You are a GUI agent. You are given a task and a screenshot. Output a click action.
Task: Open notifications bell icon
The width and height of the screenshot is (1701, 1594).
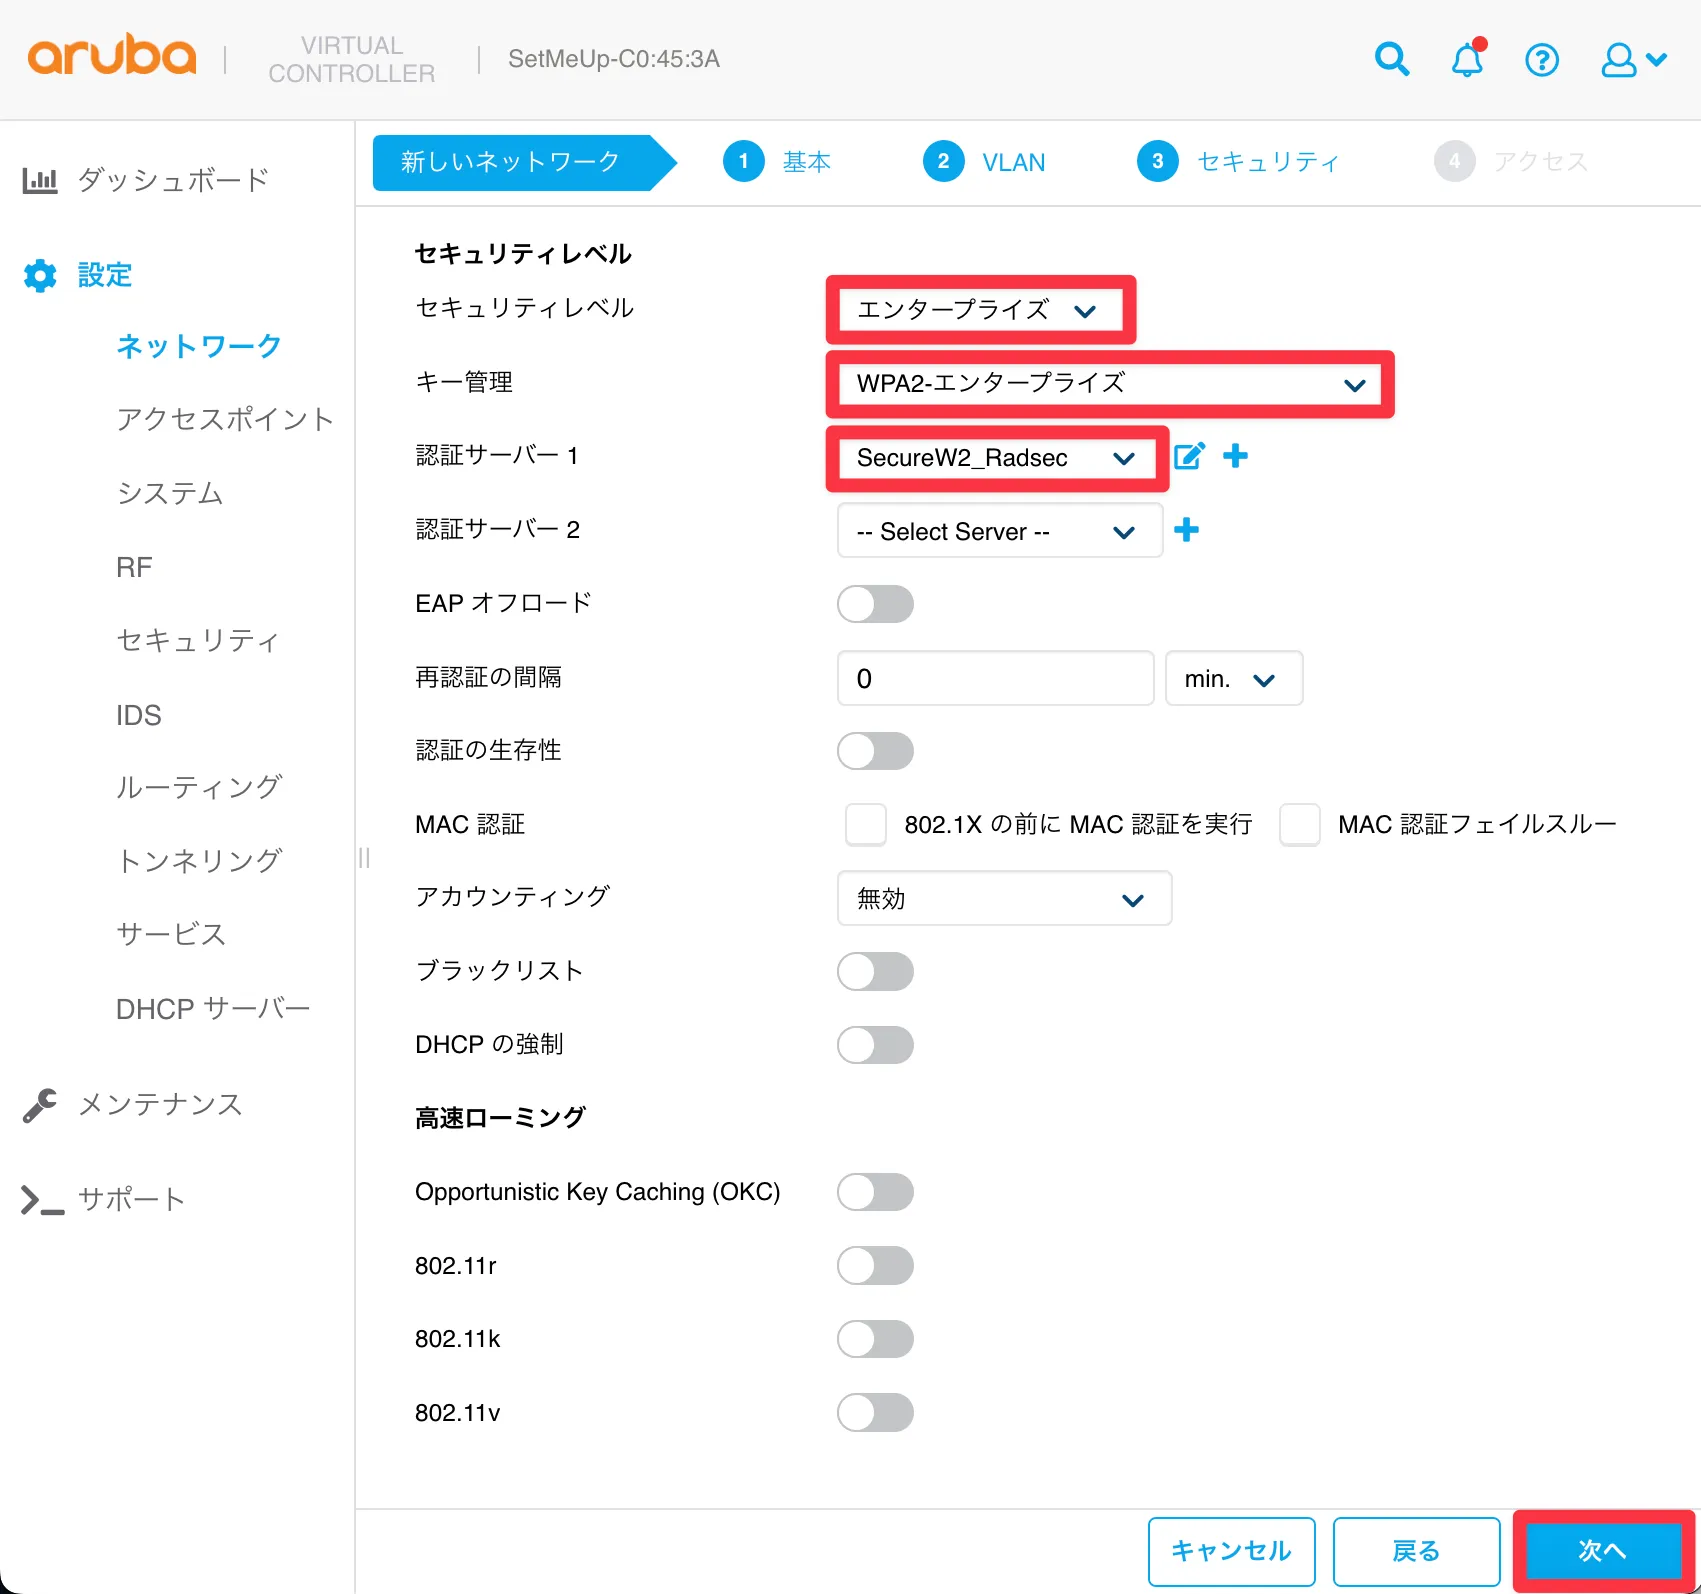tap(1467, 60)
